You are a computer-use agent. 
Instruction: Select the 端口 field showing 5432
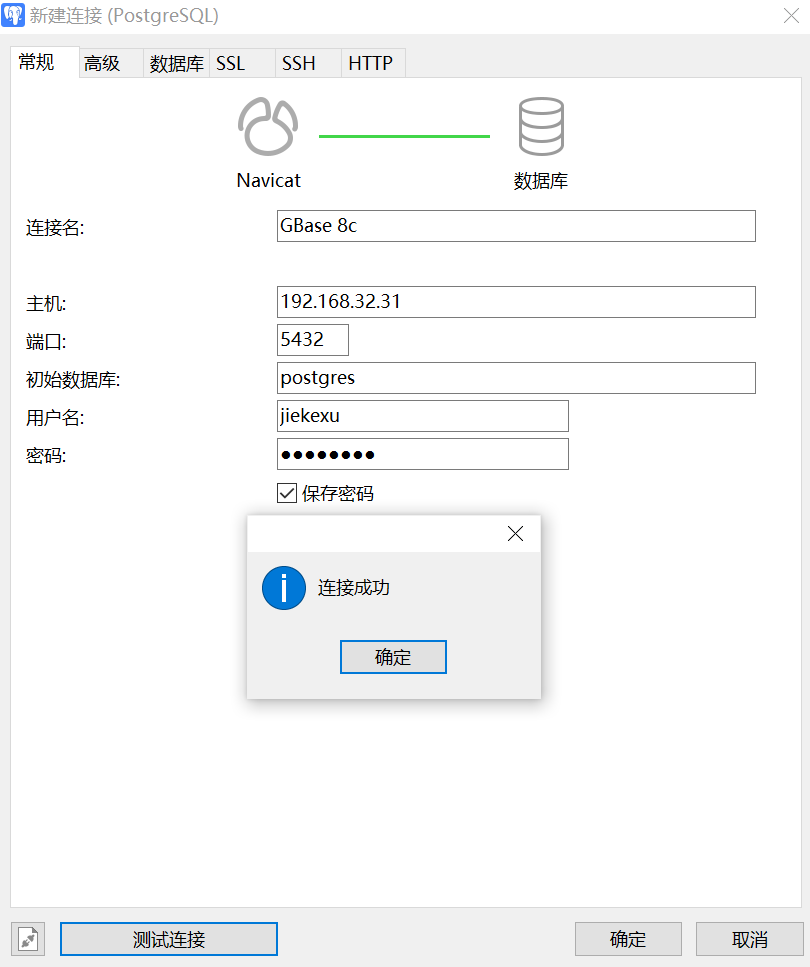(x=312, y=340)
